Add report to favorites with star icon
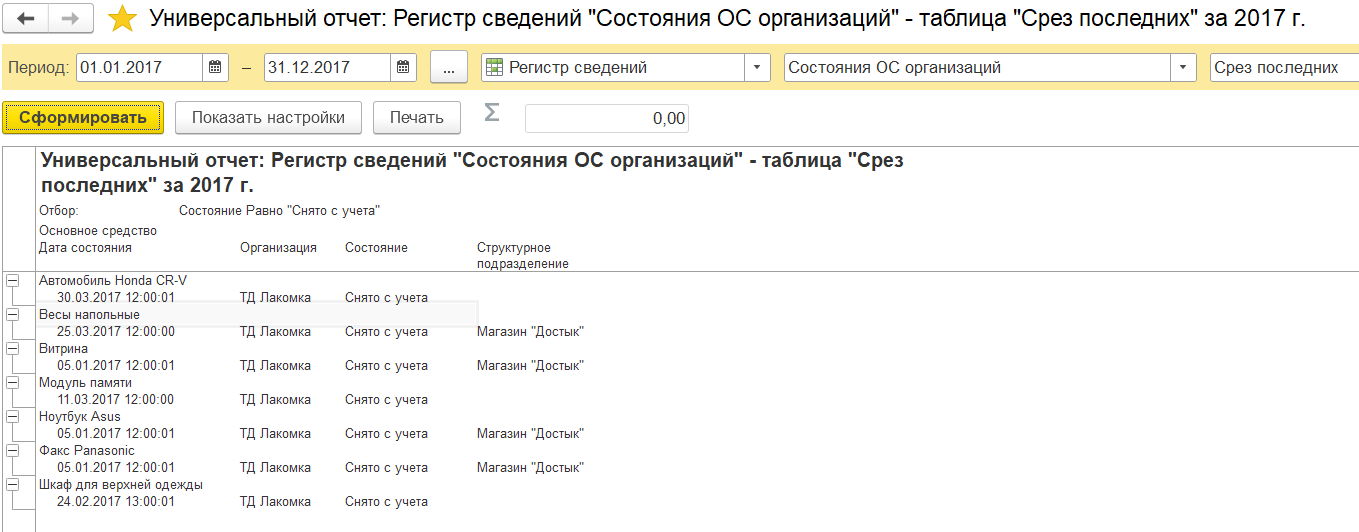The width and height of the screenshot is (1359, 532). pos(122,18)
